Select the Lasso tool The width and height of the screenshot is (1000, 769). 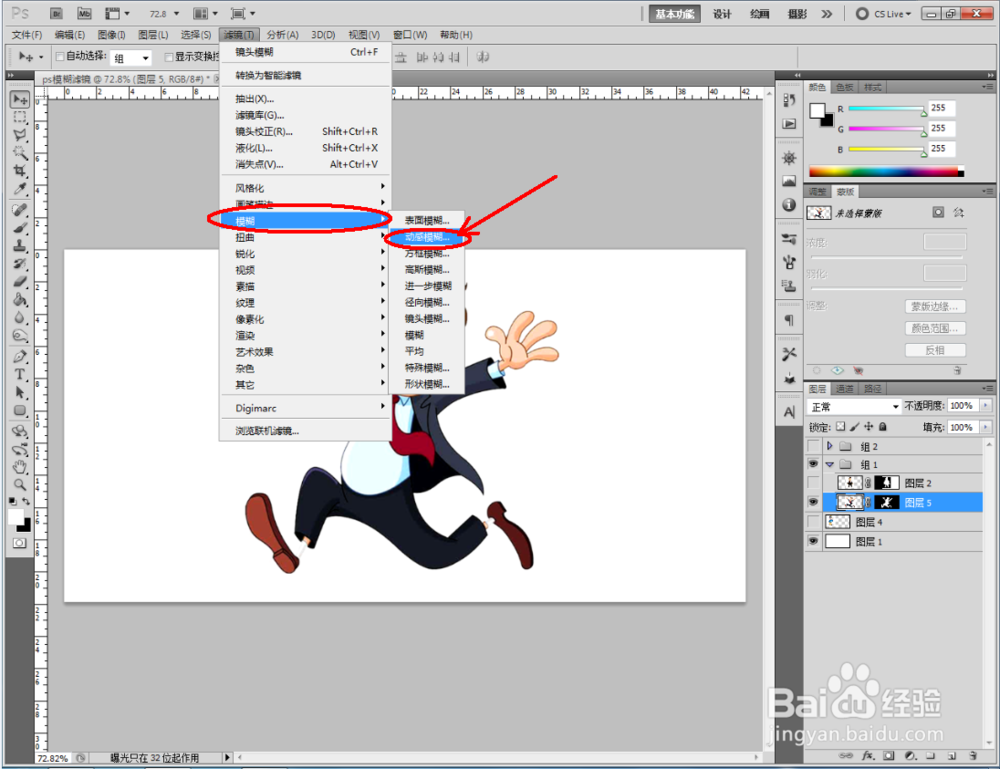[x=20, y=135]
